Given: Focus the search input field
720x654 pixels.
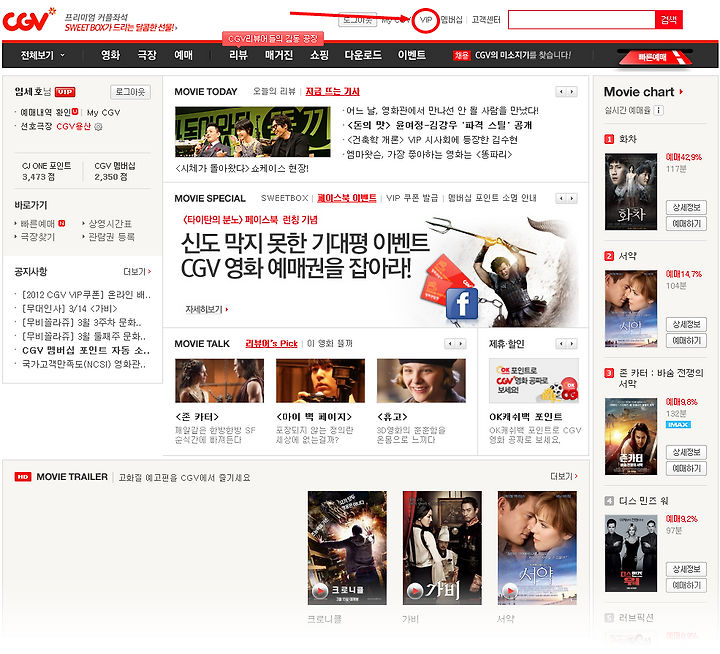Looking at the screenshot, I should tap(581, 20).
